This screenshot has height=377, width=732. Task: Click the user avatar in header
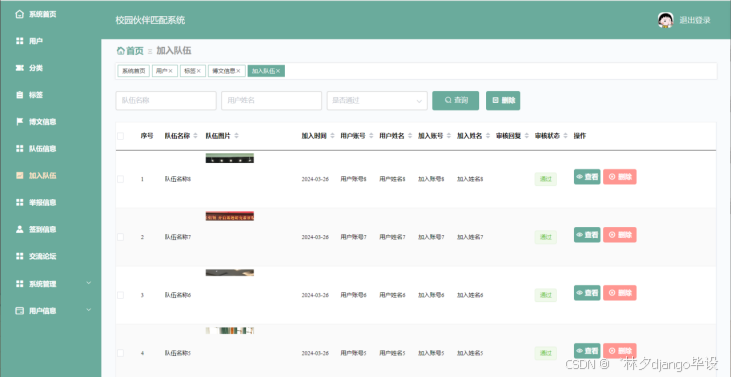(665, 20)
